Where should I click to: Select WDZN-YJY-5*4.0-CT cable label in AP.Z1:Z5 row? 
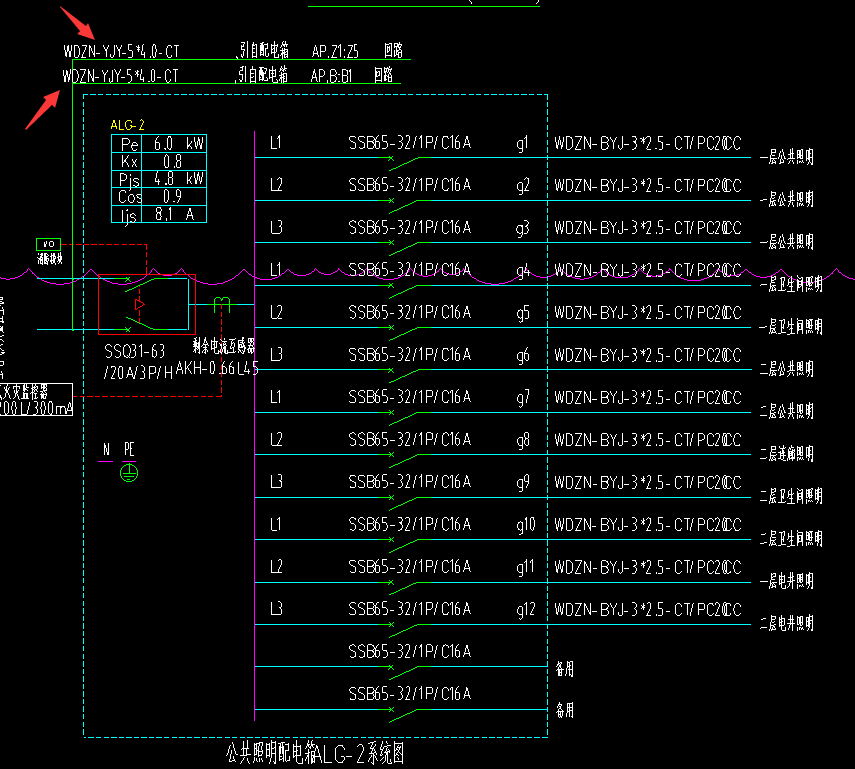click(121, 51)
